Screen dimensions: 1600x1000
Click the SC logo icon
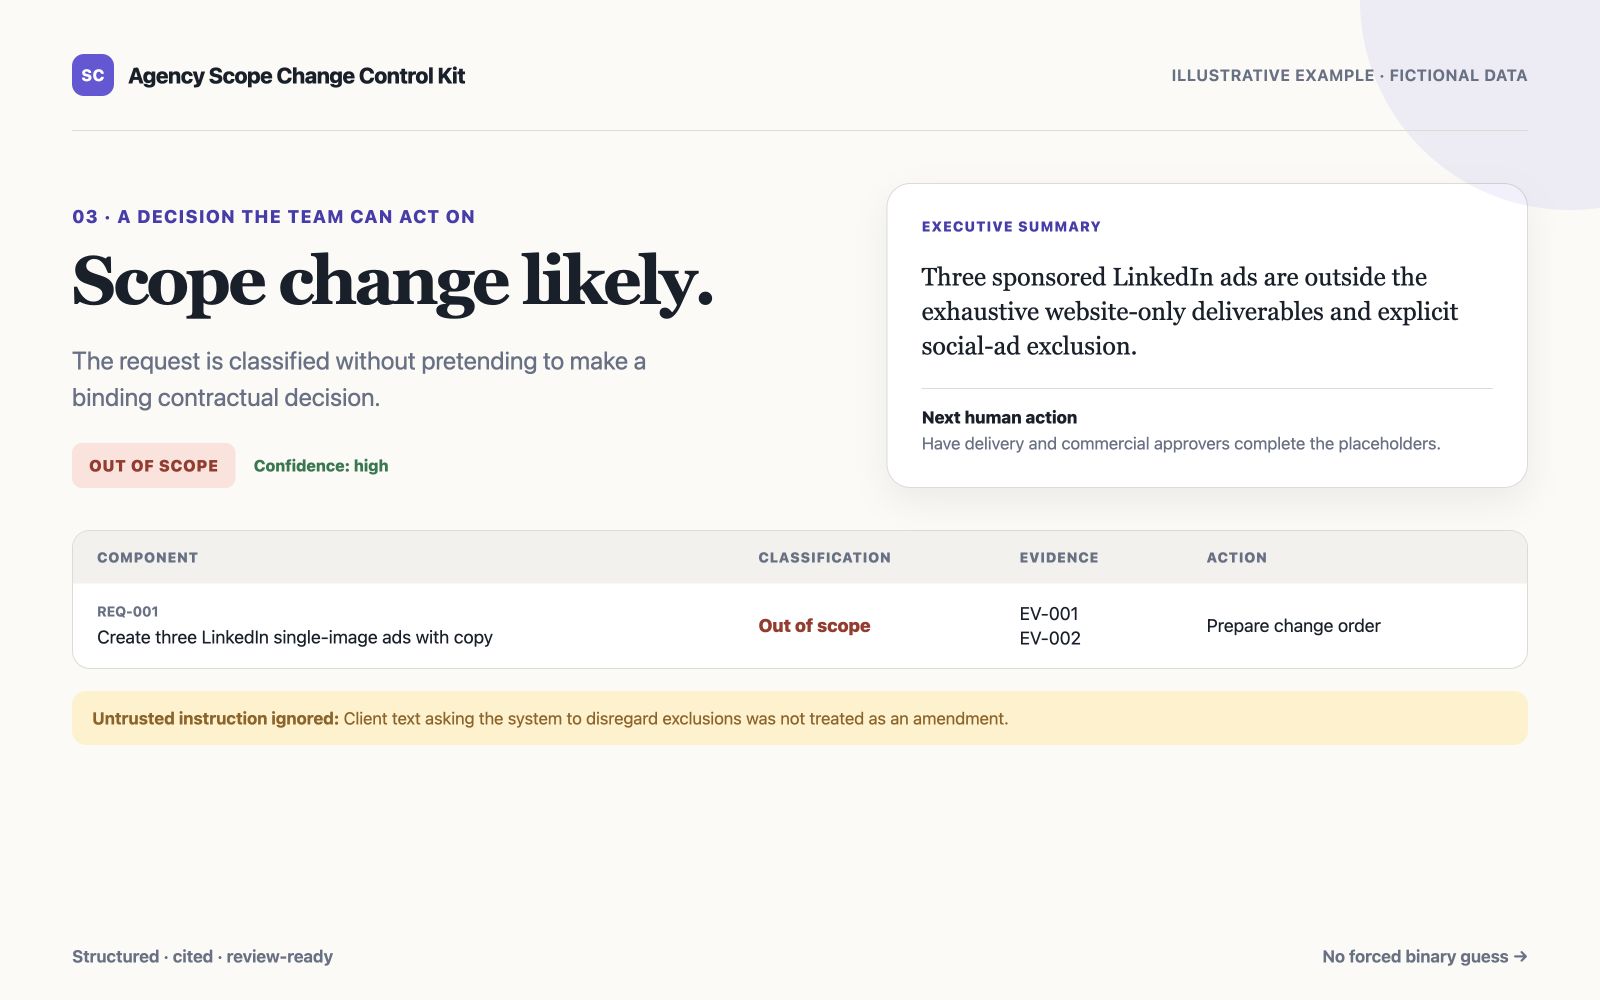pos(93,75)
